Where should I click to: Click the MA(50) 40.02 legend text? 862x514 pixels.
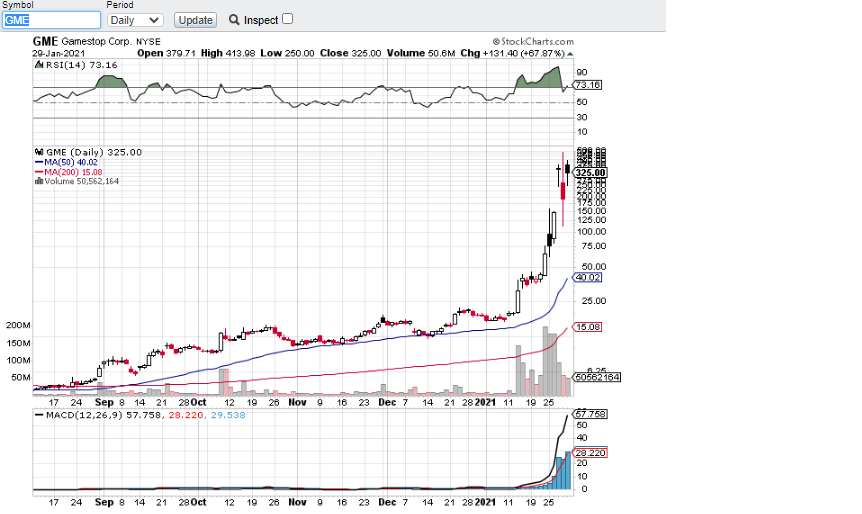click(70, 163)
